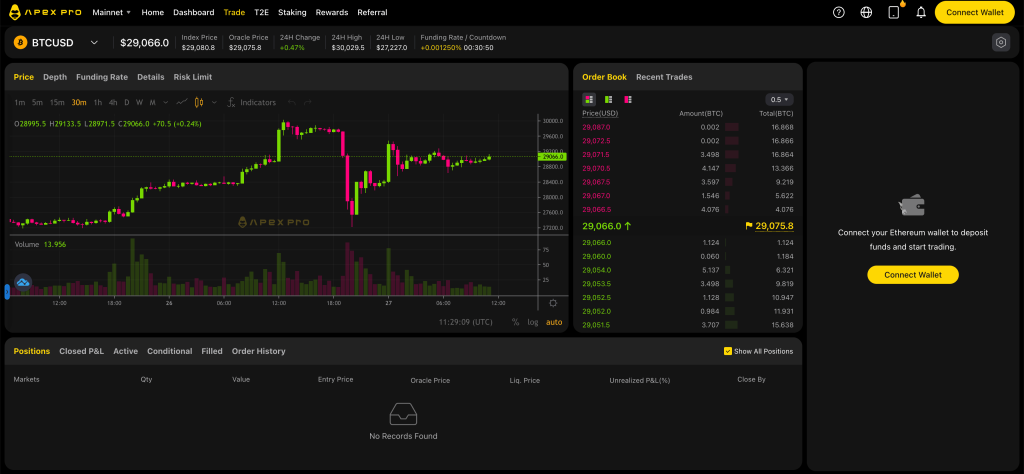Viewport: 1024px width, 474px height.
Task: Select the 5m timeframe
Action: click(37, 103)
